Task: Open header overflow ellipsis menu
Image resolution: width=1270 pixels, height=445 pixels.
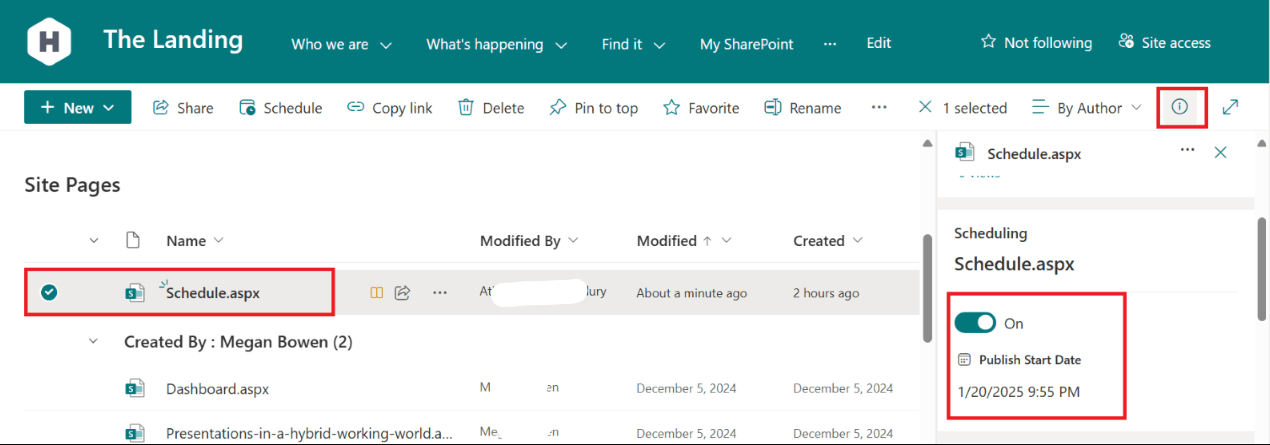Action: 830,43
